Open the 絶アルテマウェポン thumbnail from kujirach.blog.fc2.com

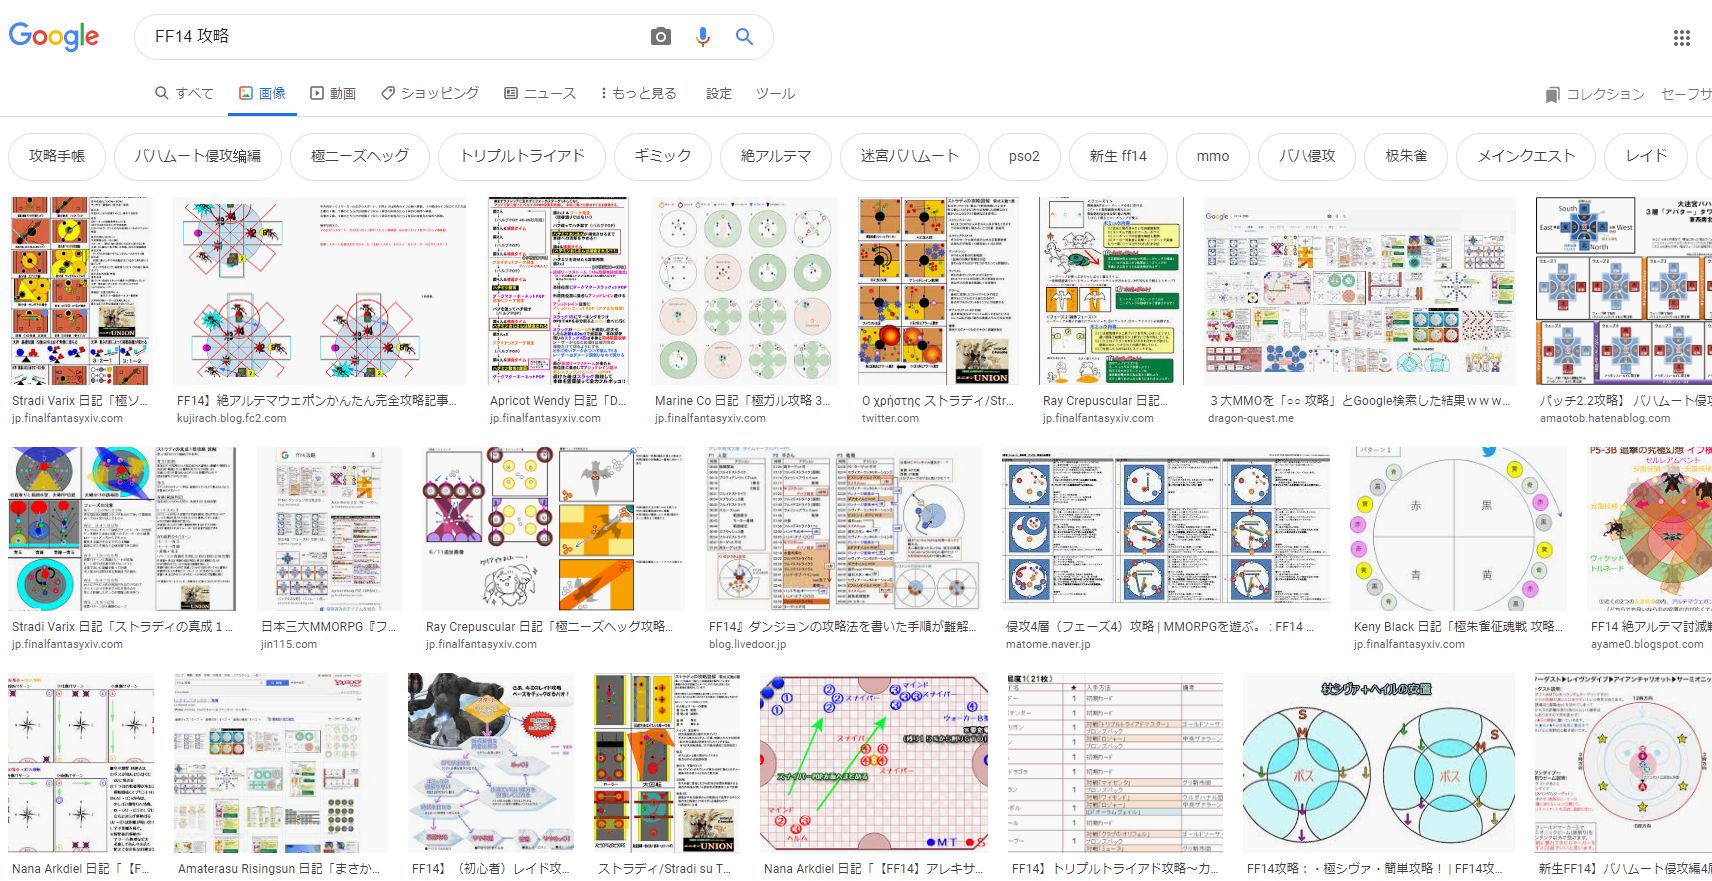(319, 290)
